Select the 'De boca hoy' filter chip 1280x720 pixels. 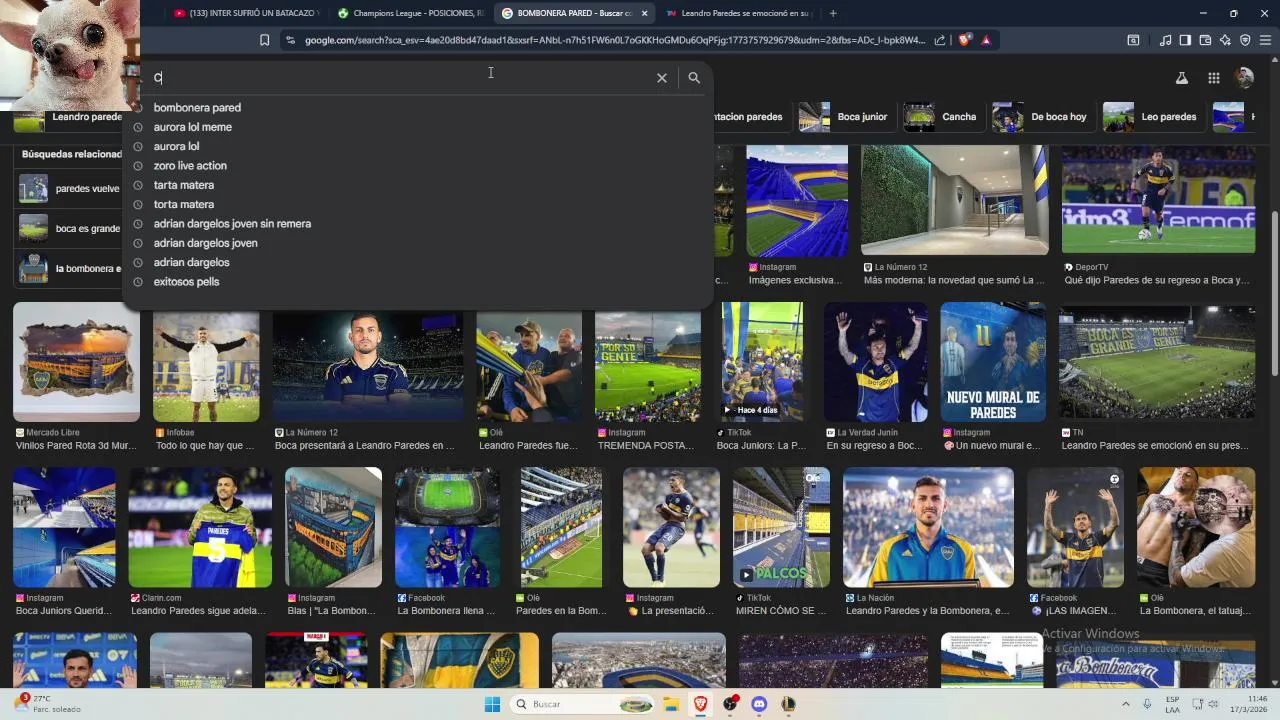(1040, 117)
